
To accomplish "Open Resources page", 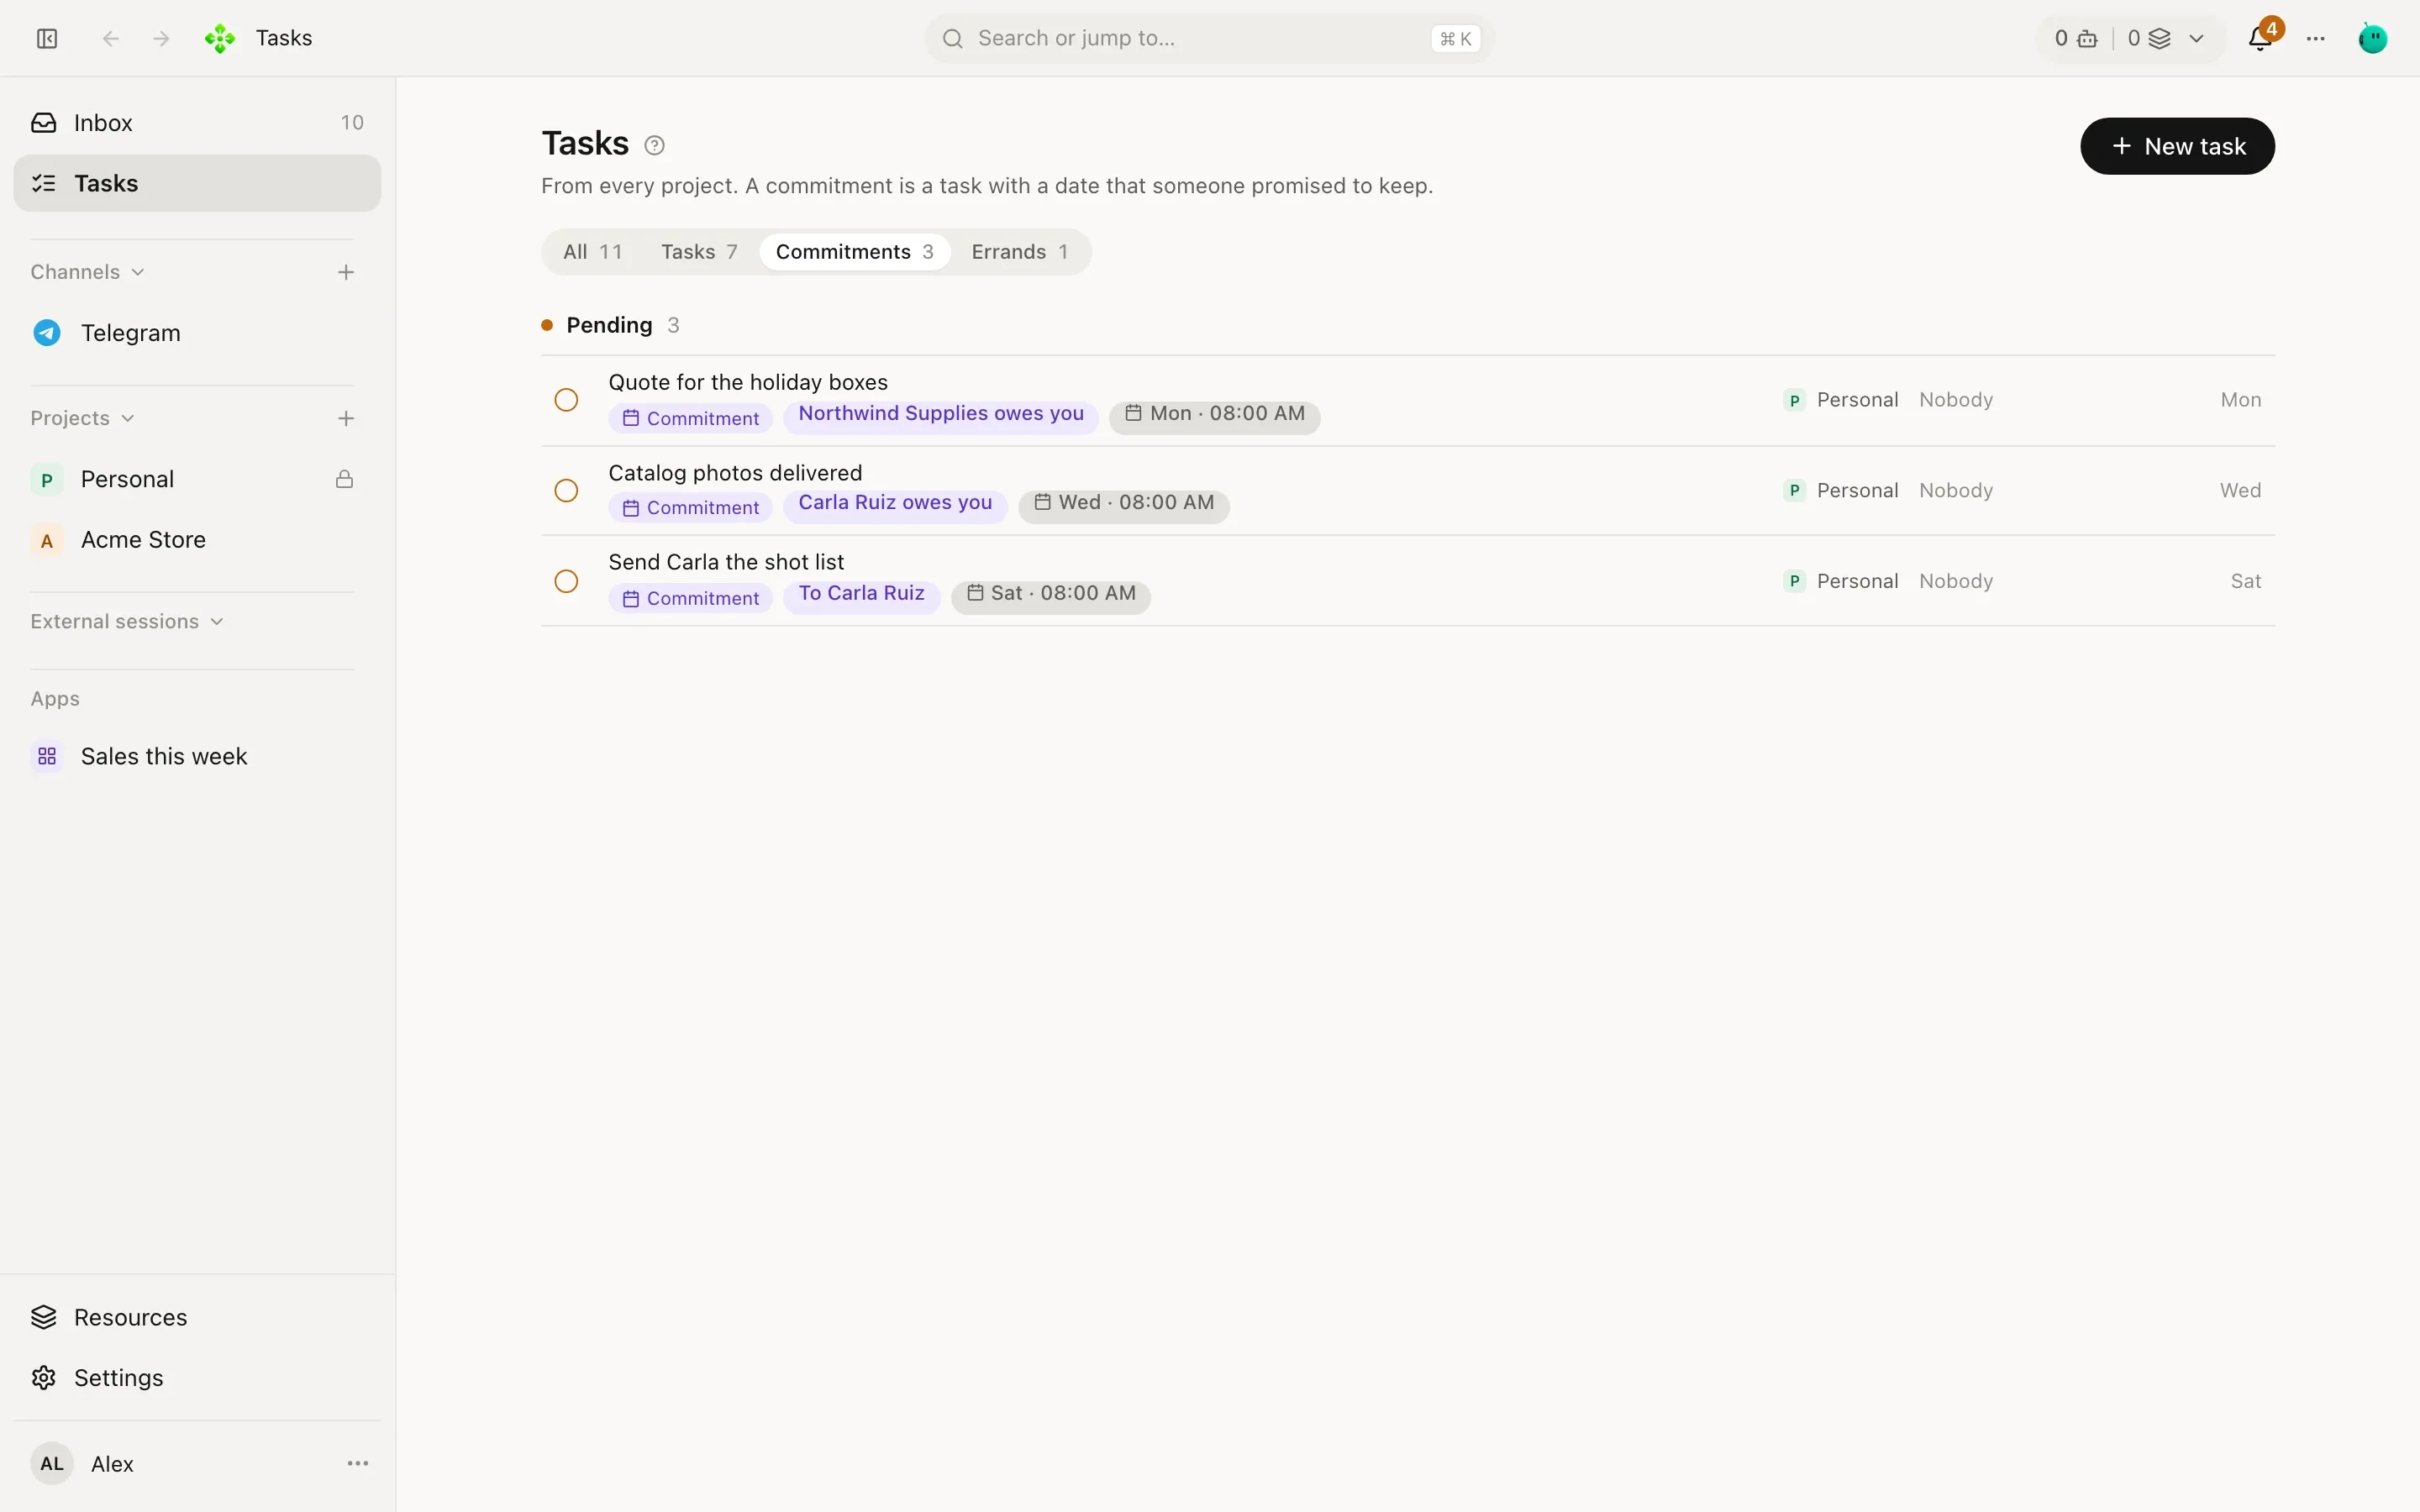I will [197, 1317].
